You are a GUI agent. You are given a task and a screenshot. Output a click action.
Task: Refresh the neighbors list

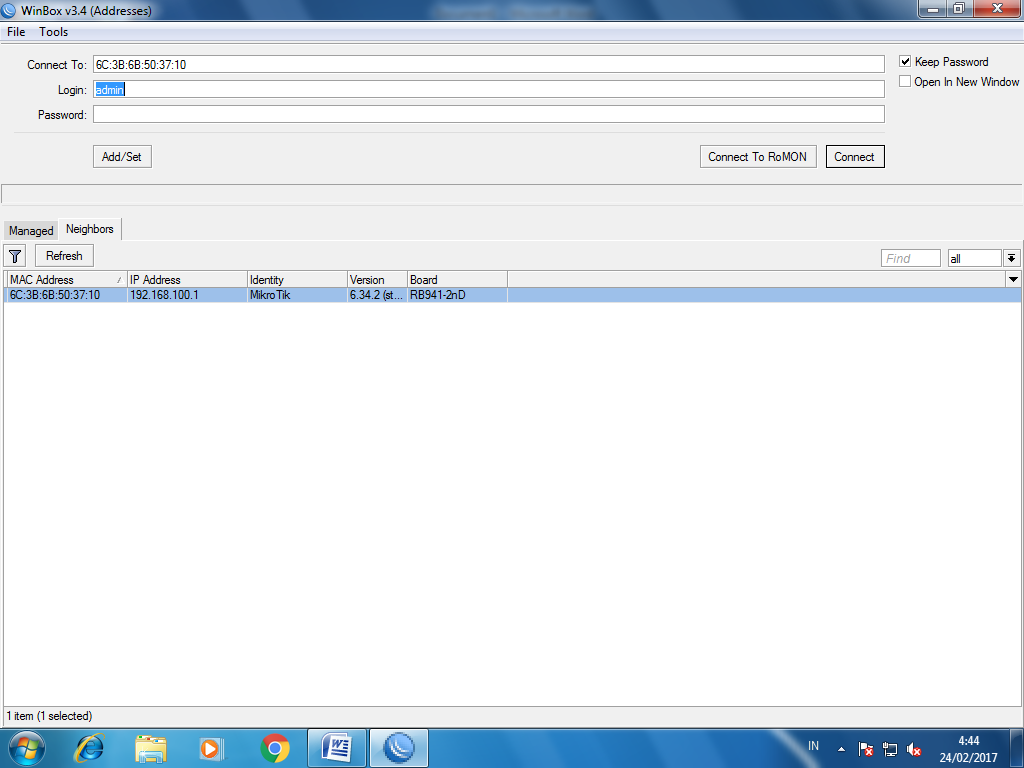tap(64, 256)
